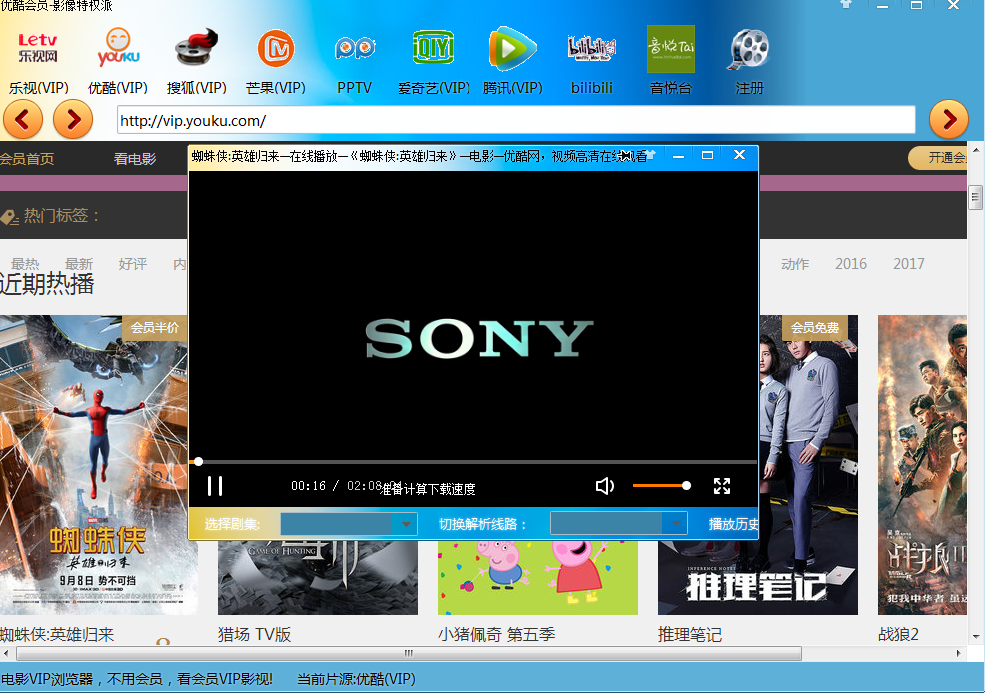The image size is (985, 693).
Task: Filter by the 2016 tag
Action: [851, 264]
